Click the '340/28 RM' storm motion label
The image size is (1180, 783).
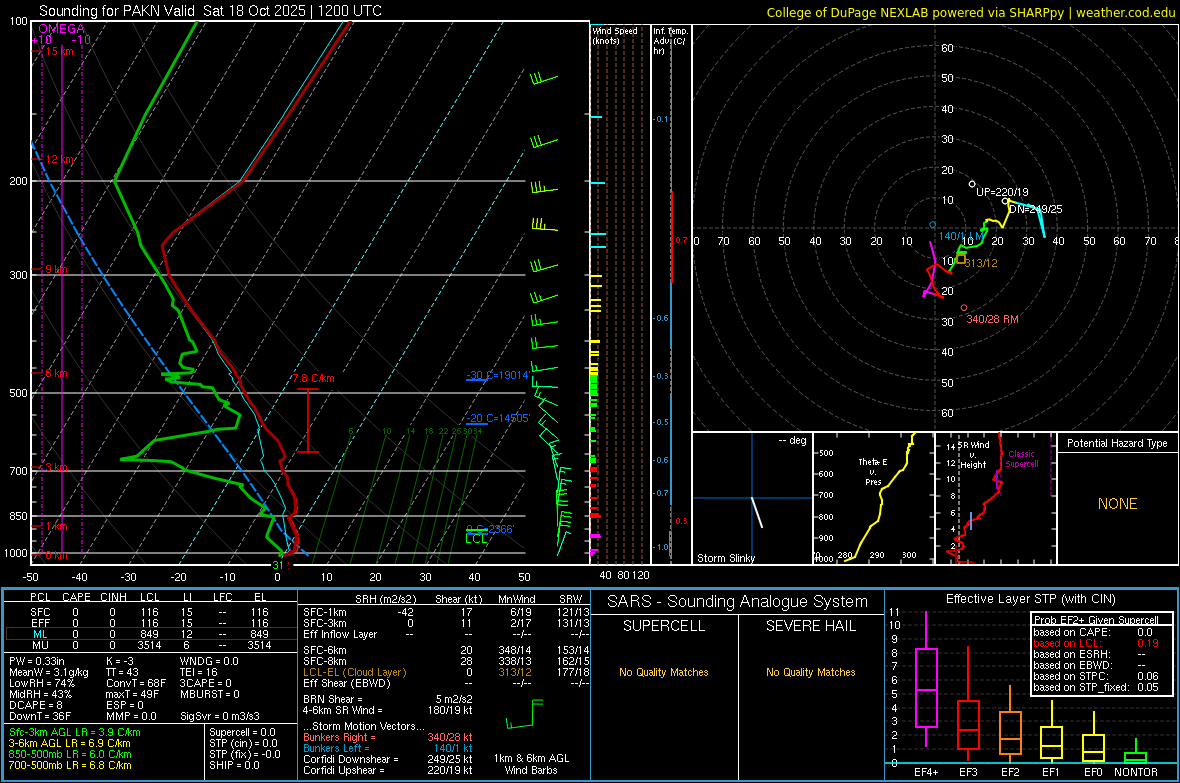pyautogui.click(x=992, y=319)
